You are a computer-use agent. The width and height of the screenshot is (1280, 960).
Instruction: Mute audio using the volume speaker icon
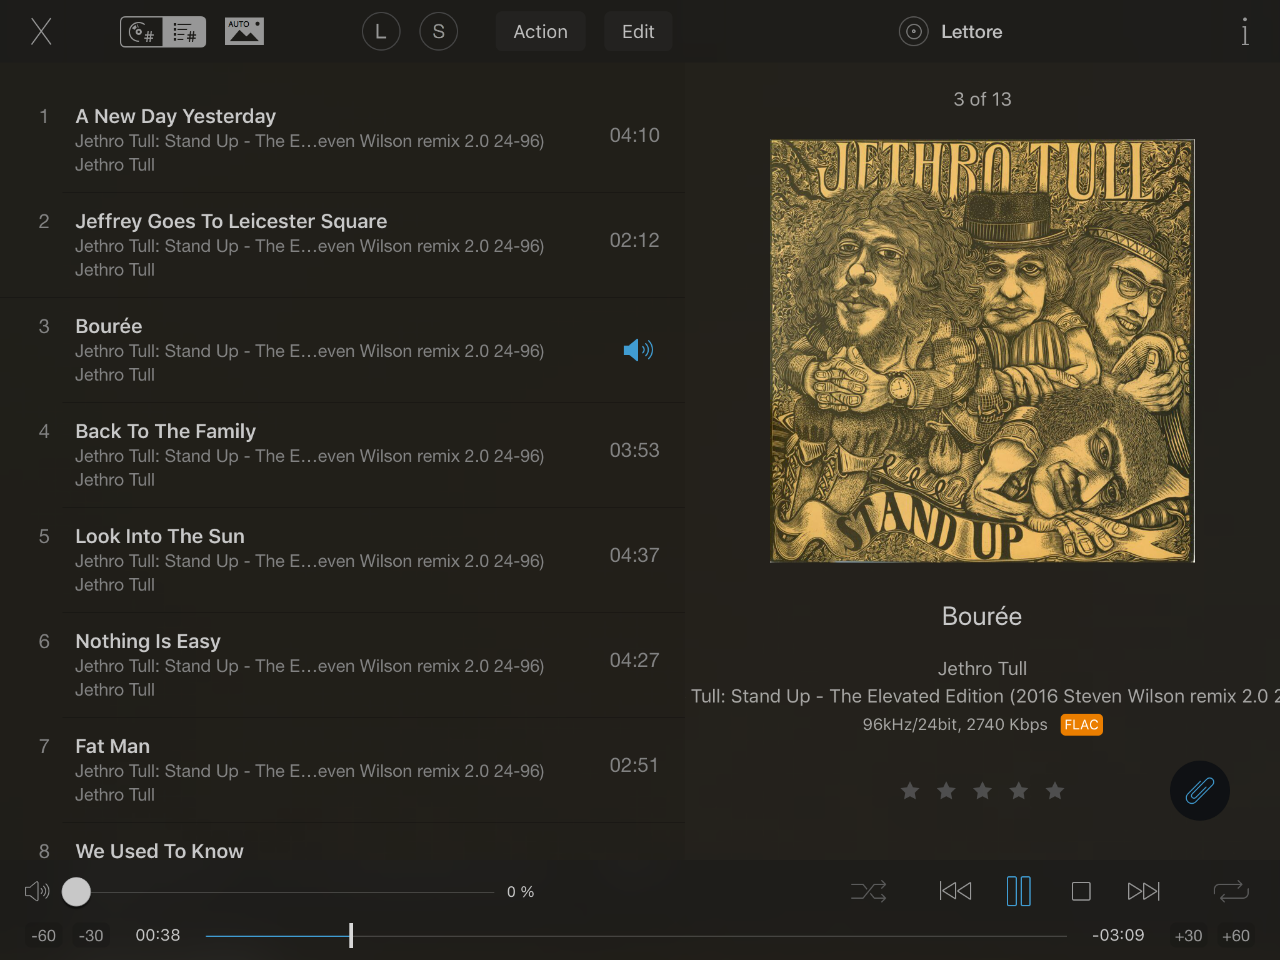coord(37,891)
